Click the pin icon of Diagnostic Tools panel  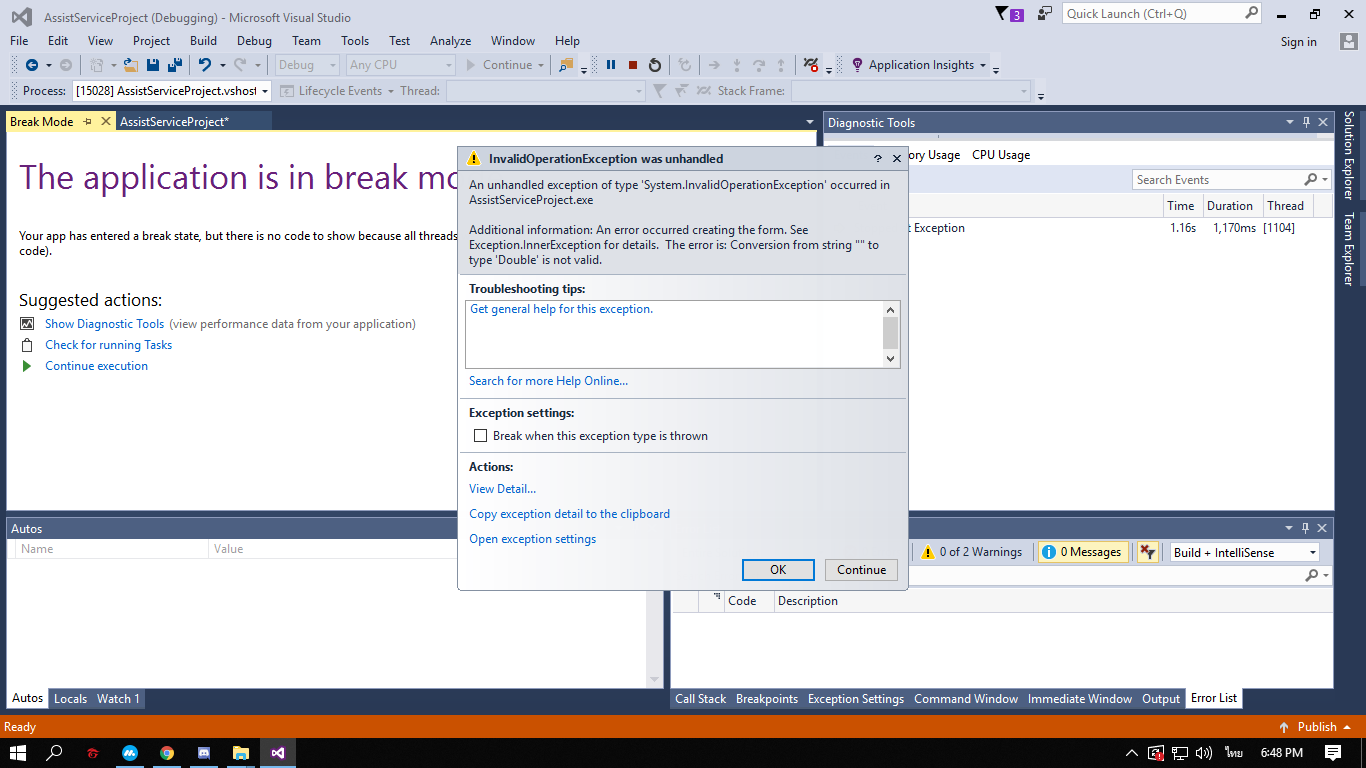pyautogui.click(x=1306, y=122)
